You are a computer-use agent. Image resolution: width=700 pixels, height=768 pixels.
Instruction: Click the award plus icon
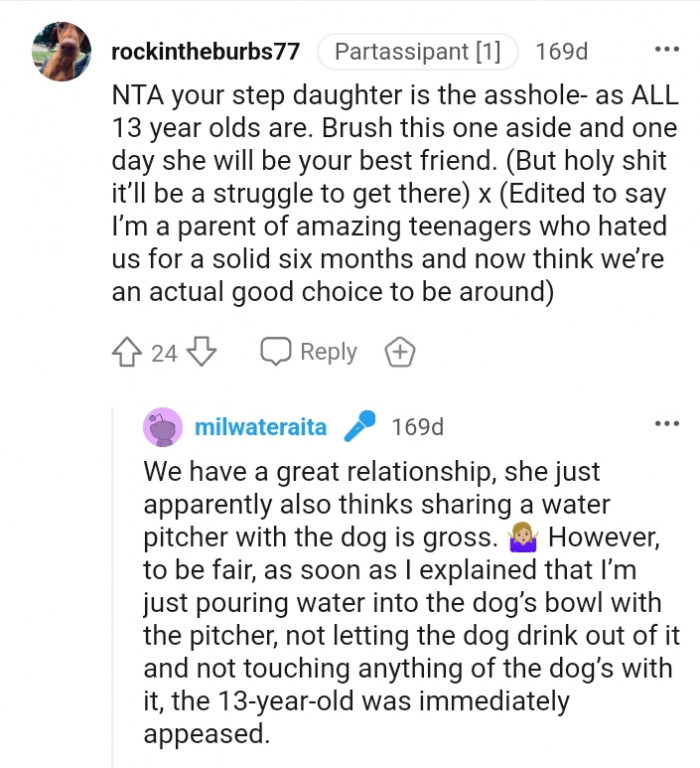(x=399, y=352)
